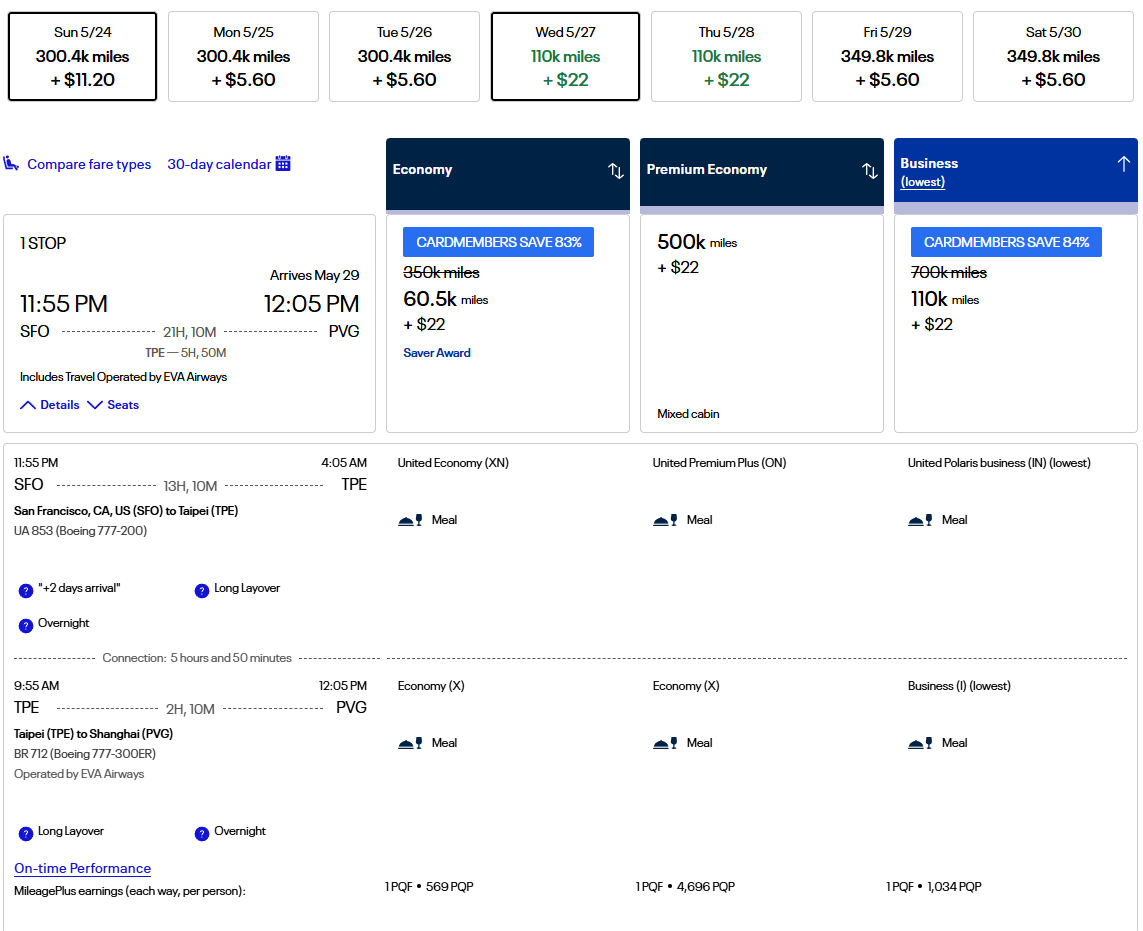Click help icon for first-segment Overnight
The height and width of the screenshot is (931, 1143).
click(26, 625)
